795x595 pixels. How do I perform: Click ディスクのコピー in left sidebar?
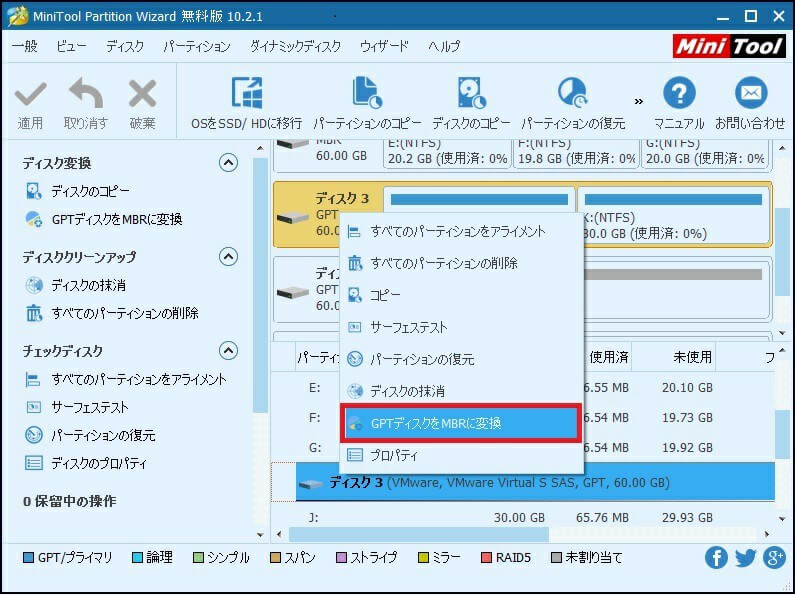90,192
